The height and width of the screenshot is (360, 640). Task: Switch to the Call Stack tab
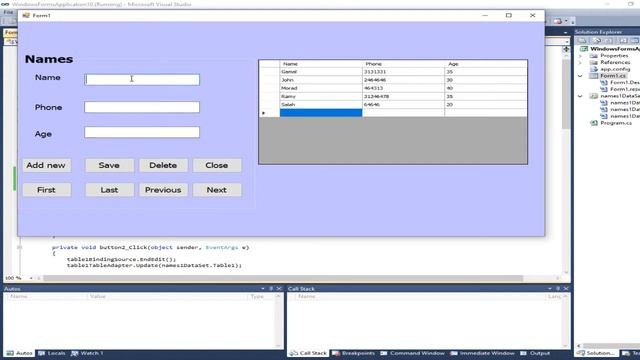[x=308, y=353]
